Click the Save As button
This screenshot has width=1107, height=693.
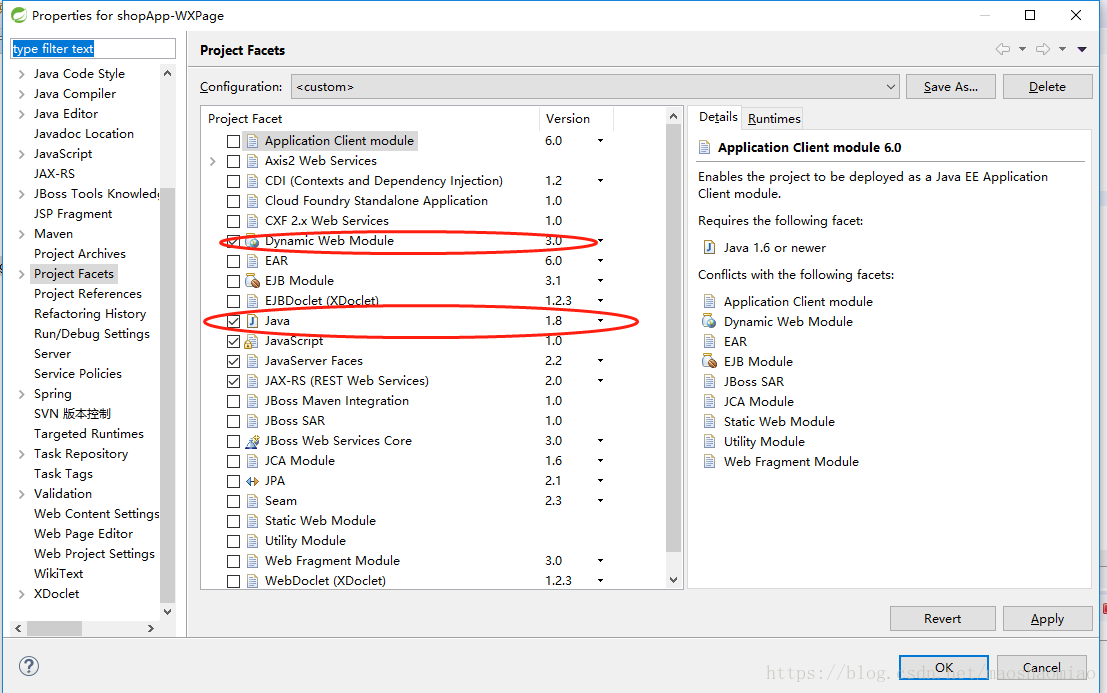pyautogui.click(x=950, y=87)
